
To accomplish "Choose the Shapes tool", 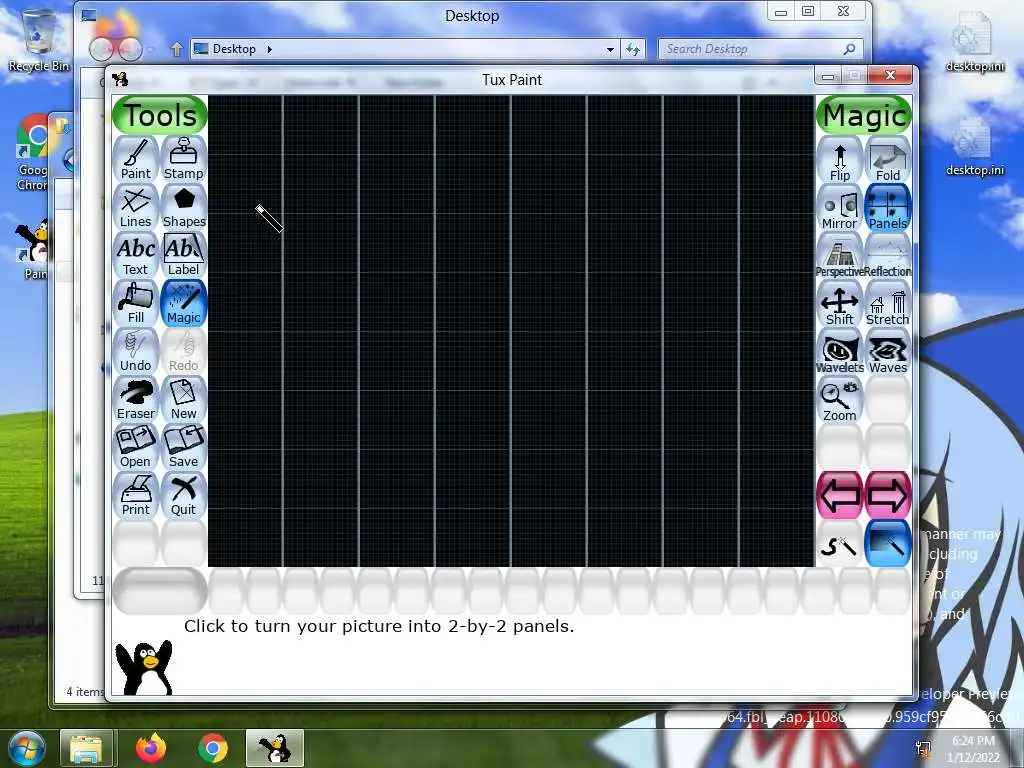I will pos(184,208).
